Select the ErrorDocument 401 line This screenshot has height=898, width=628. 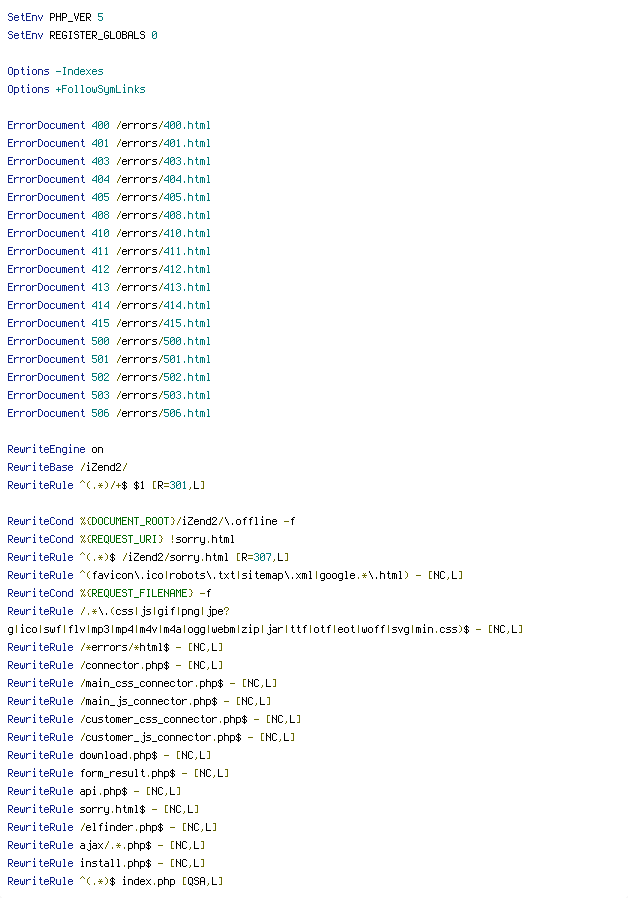click(109, 143)
